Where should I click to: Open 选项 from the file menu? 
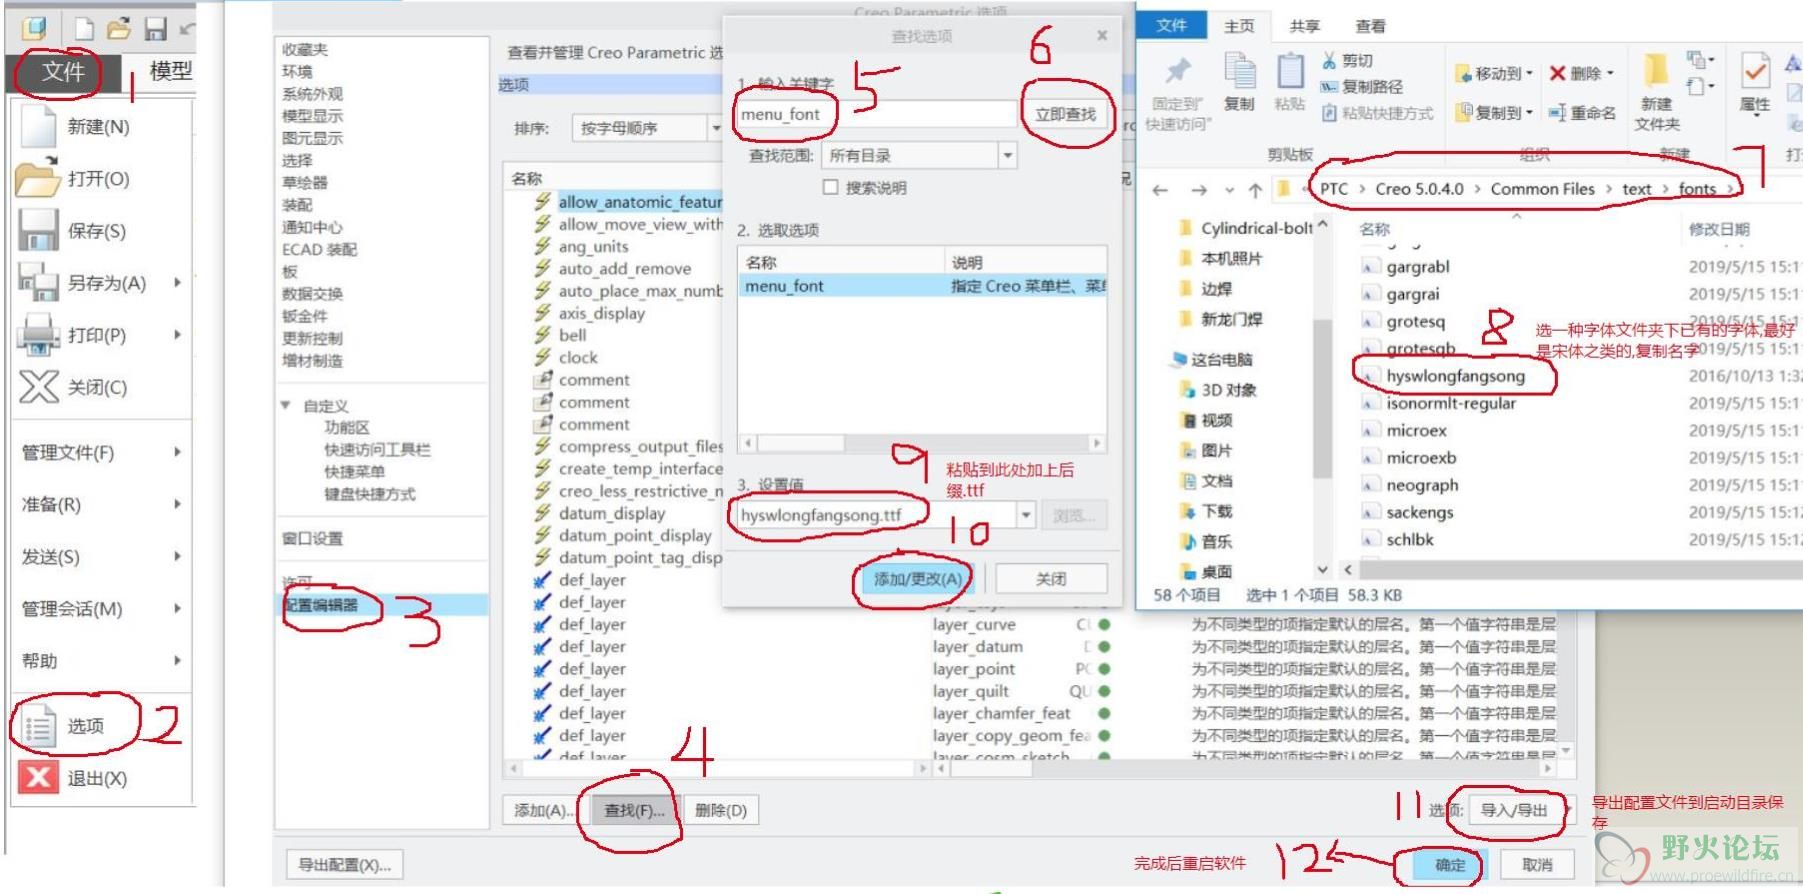(85, 726)
